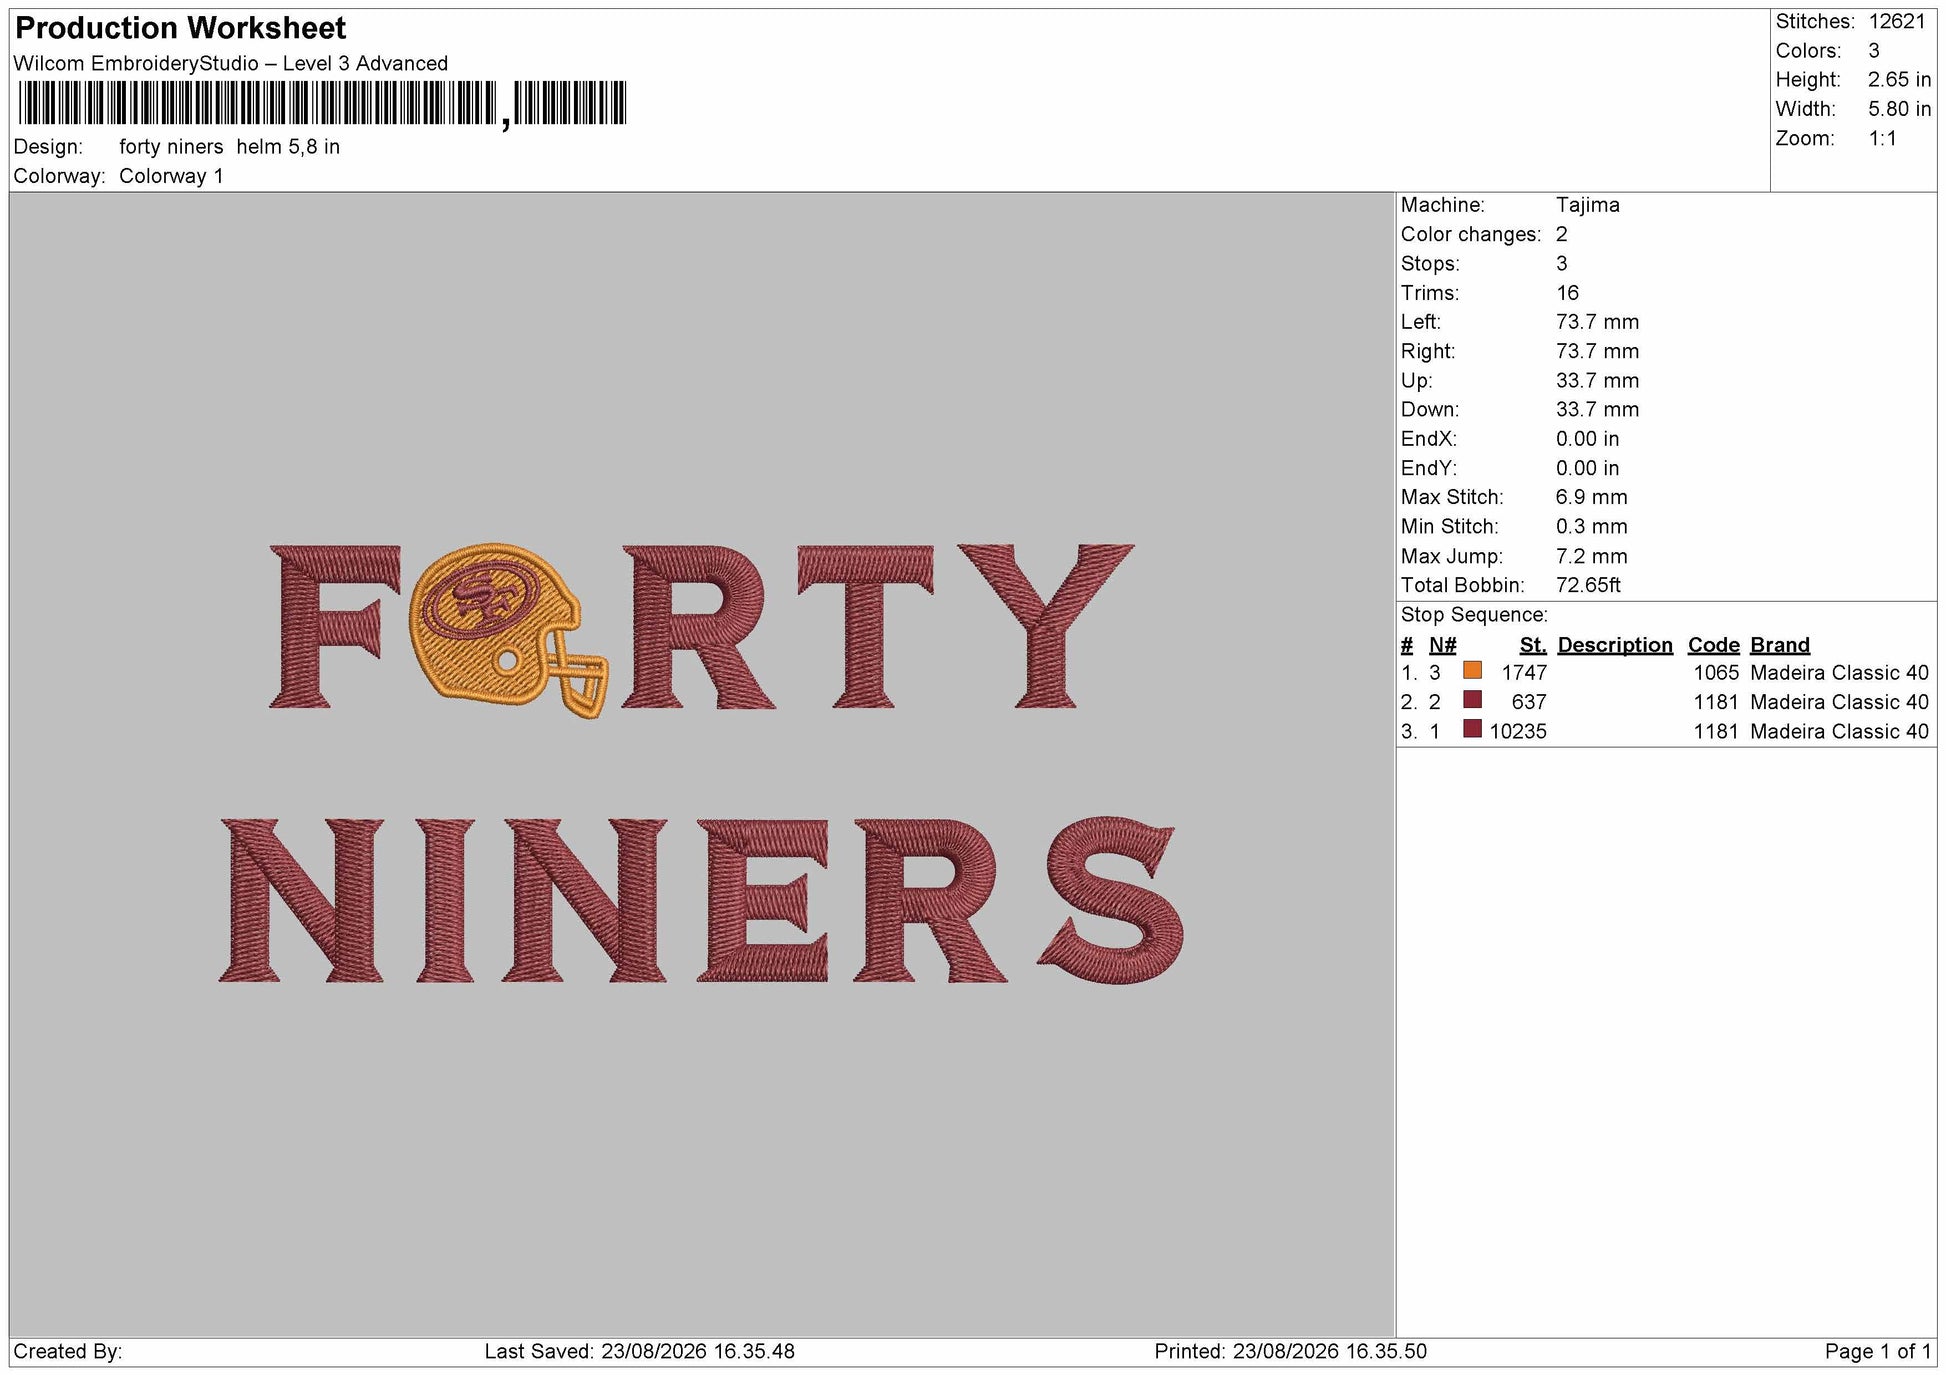
Task: Click the 'Created By:' footer label
Action: click(x=68, y=1352)
